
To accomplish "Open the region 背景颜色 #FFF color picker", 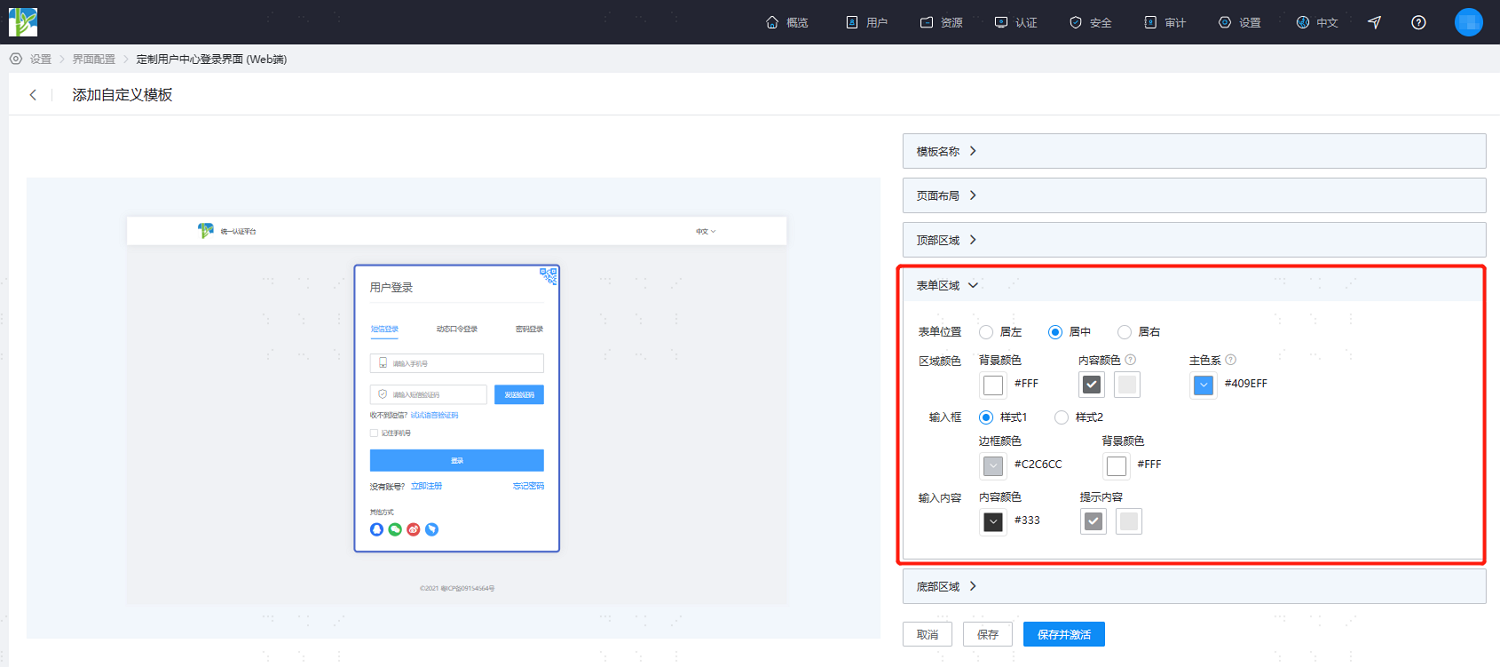I will 993,385.
